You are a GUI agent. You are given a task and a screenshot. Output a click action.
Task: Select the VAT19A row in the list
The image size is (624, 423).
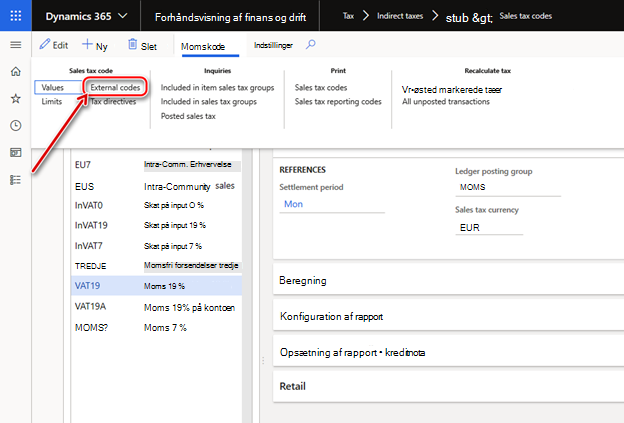[x=156, y=307]
